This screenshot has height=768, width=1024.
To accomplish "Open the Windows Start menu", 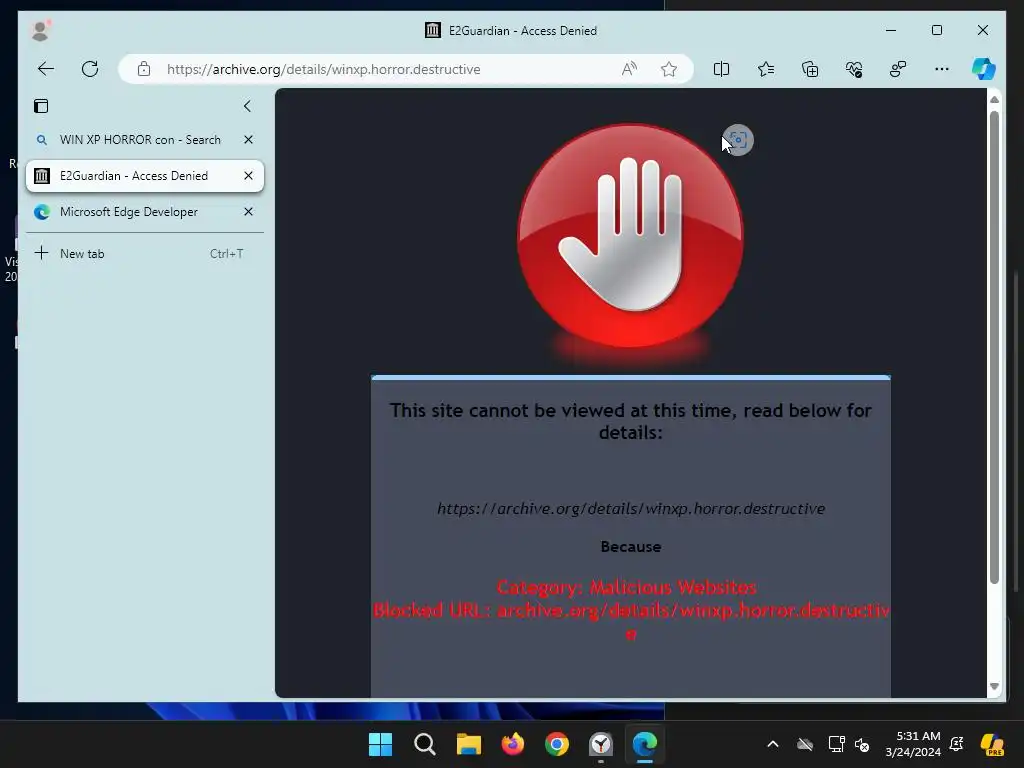I will tap(380, 744).
